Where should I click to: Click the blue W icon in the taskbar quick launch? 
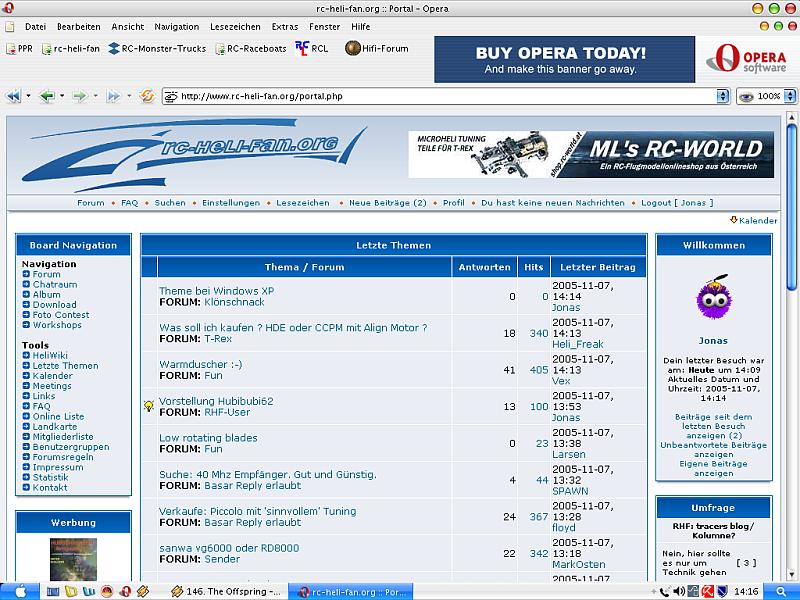click(89, 592)
